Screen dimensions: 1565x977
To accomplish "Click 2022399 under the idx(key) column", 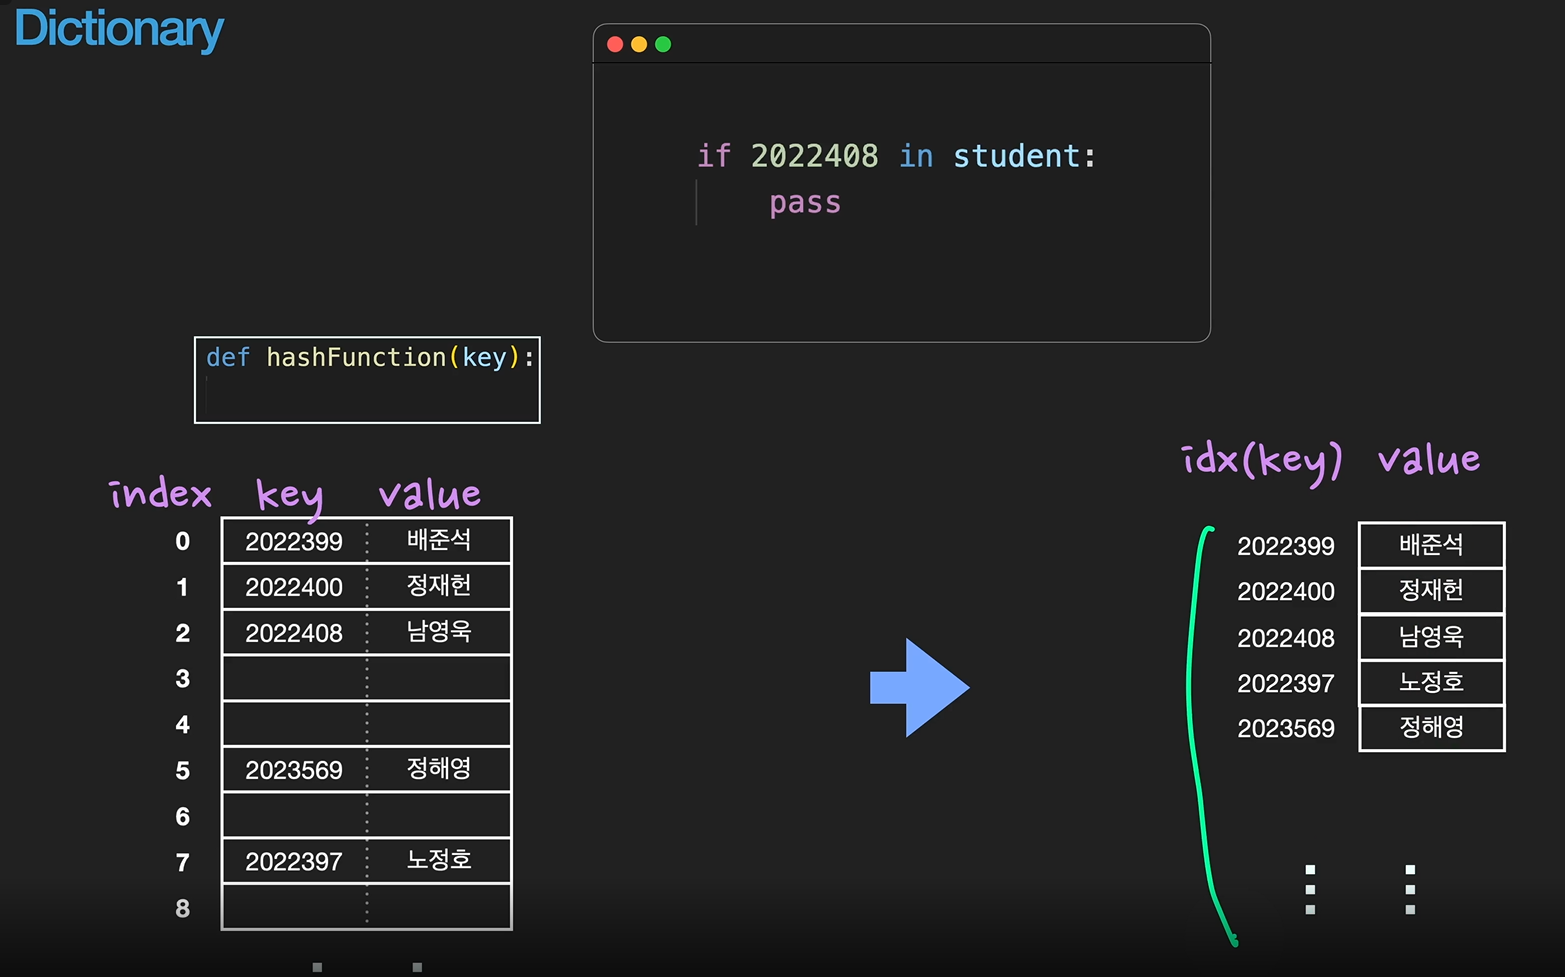I will (1286, 547).
